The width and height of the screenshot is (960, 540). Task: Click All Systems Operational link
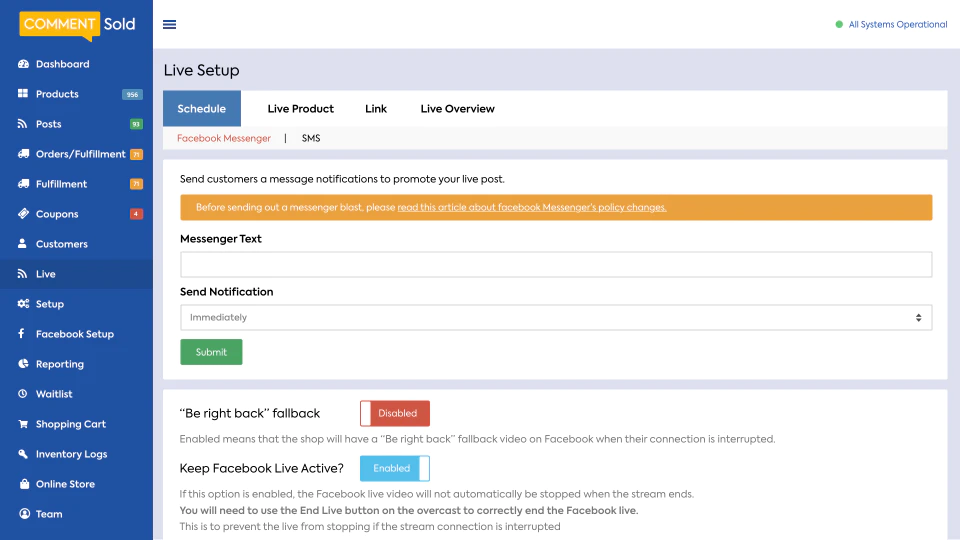coord(898,24)
